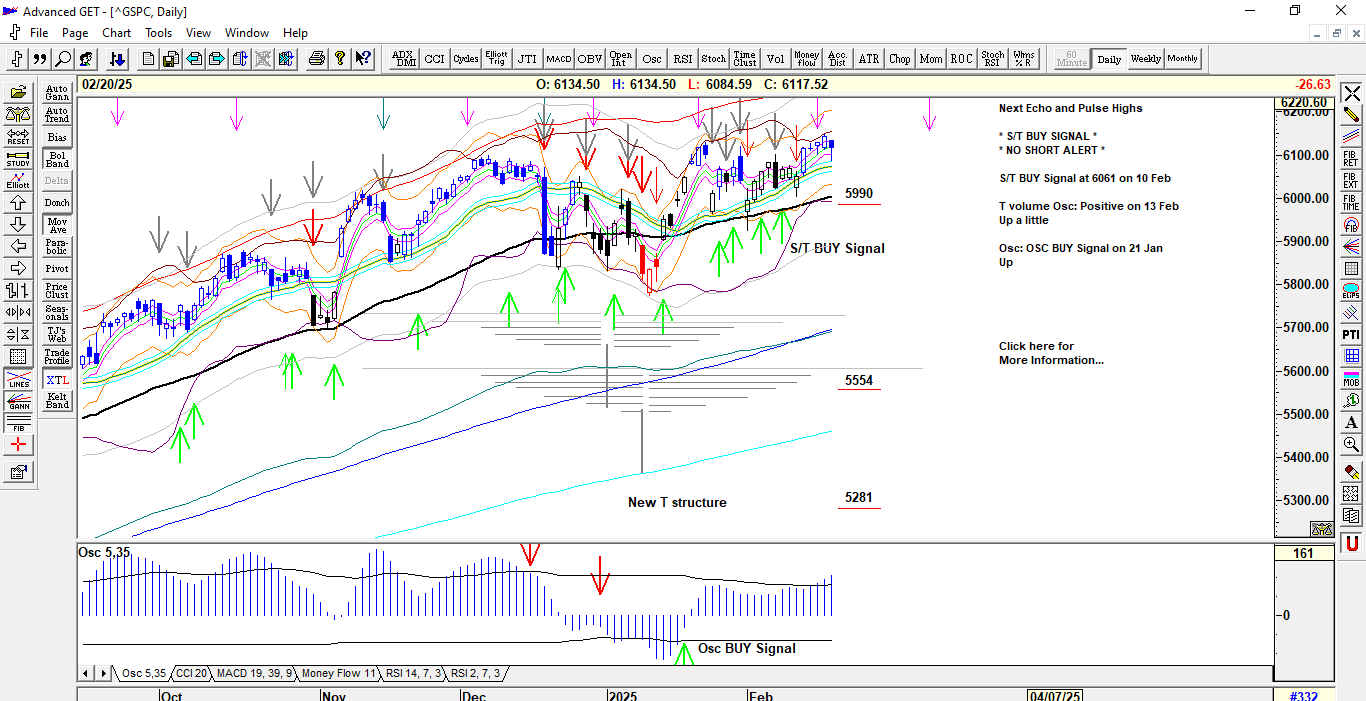Add the RSI indicator from toolbar

pyautogui.click(x=683, y=59)
